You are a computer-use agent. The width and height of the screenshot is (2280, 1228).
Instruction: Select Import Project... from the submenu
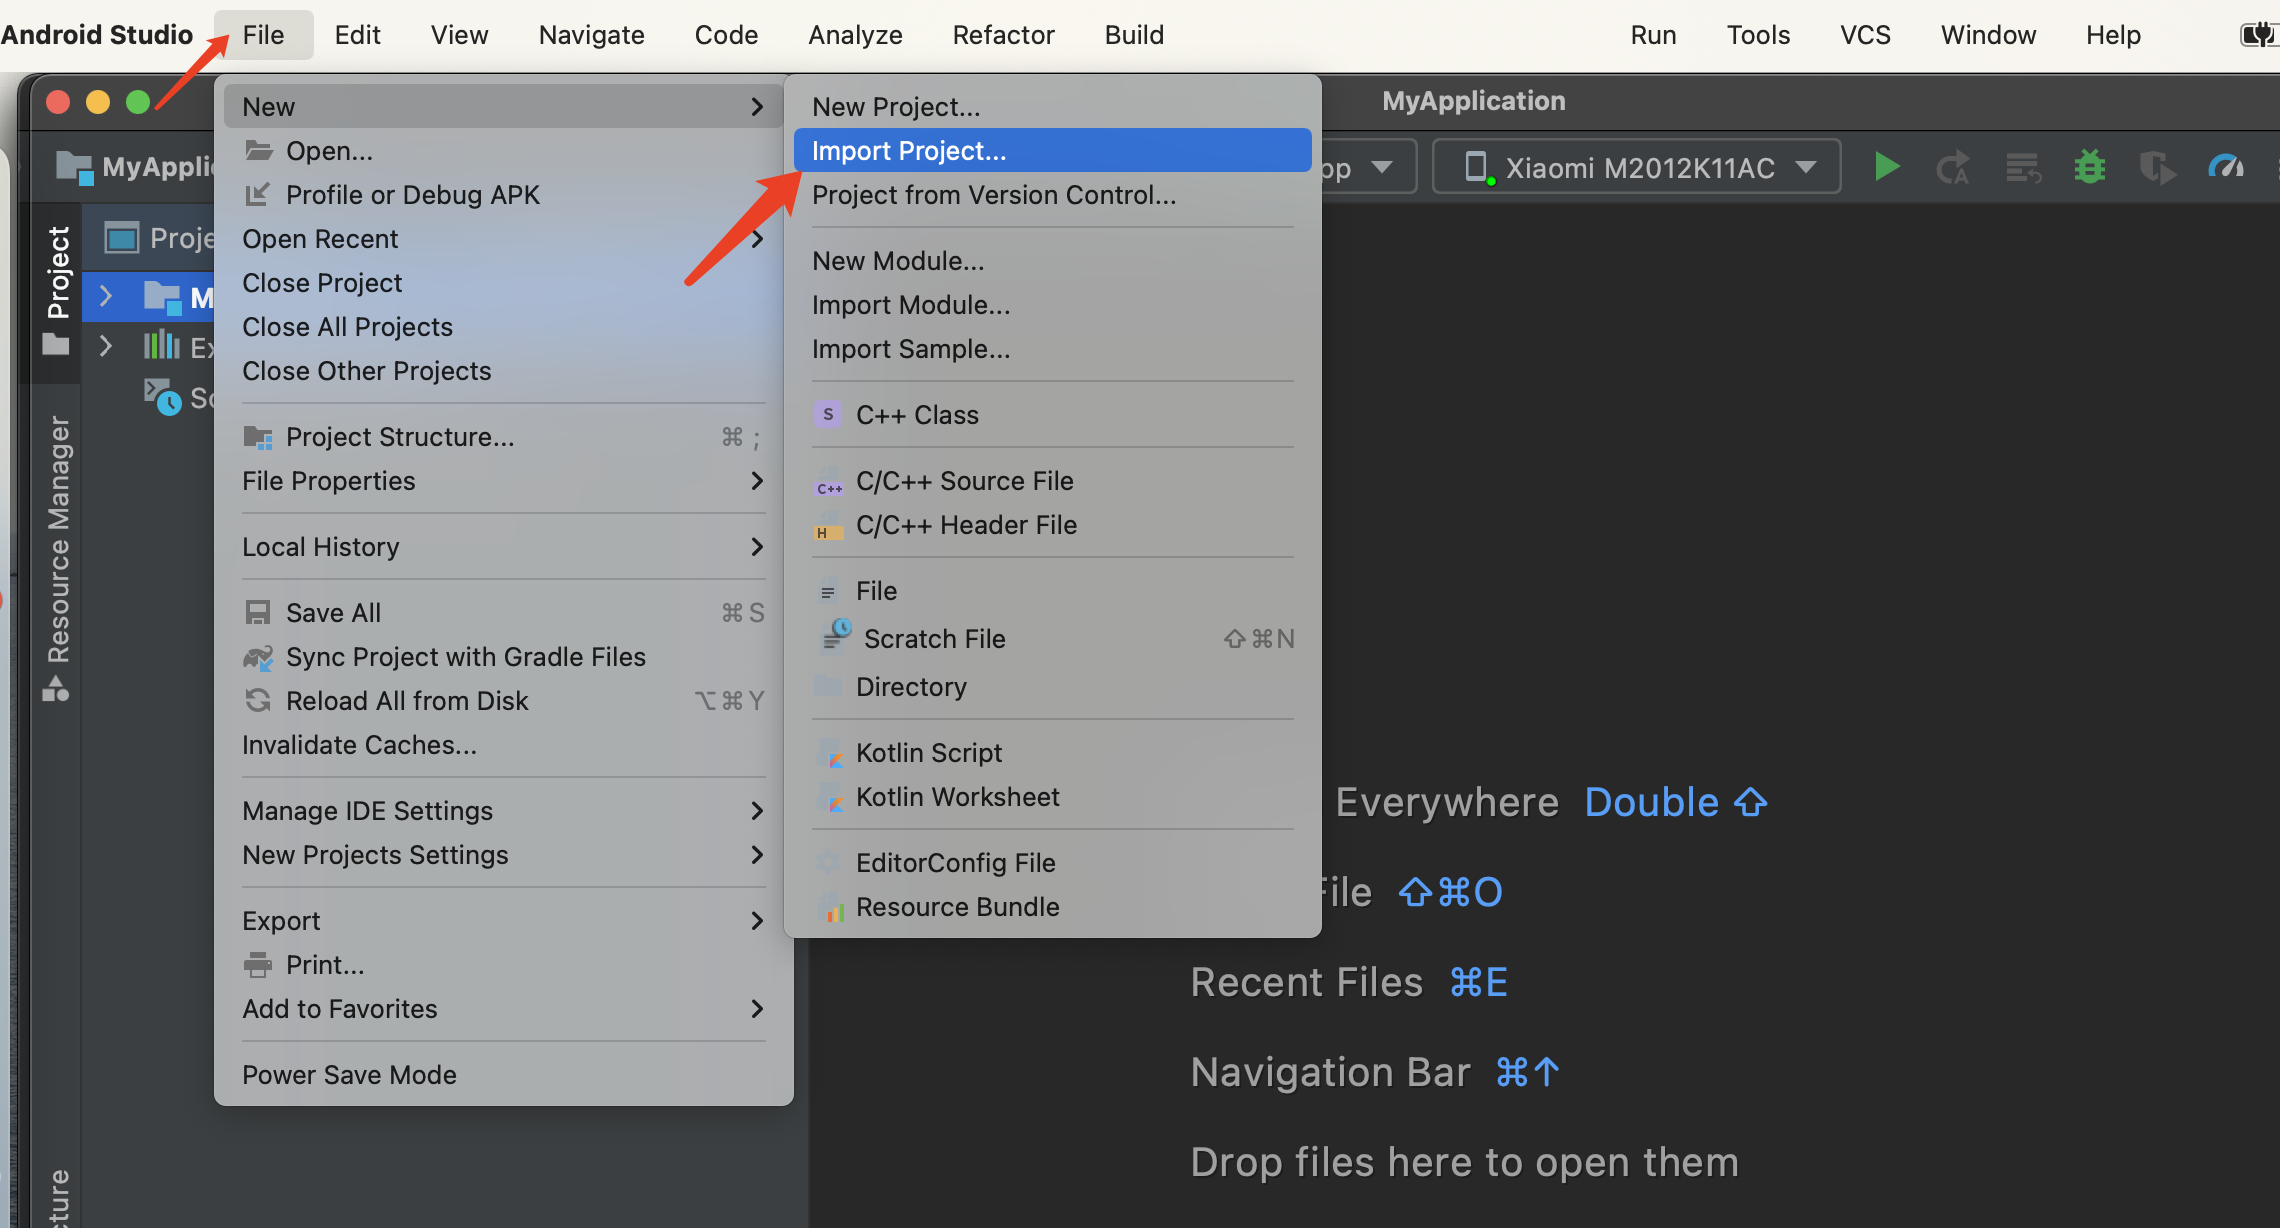pyautogui.click(x=1052, y=150)
